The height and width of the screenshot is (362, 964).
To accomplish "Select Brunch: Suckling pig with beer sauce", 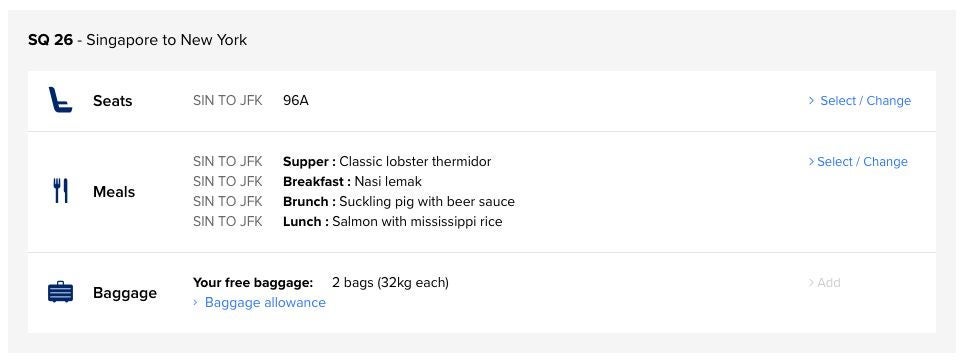I will click(x=398, y=202).
